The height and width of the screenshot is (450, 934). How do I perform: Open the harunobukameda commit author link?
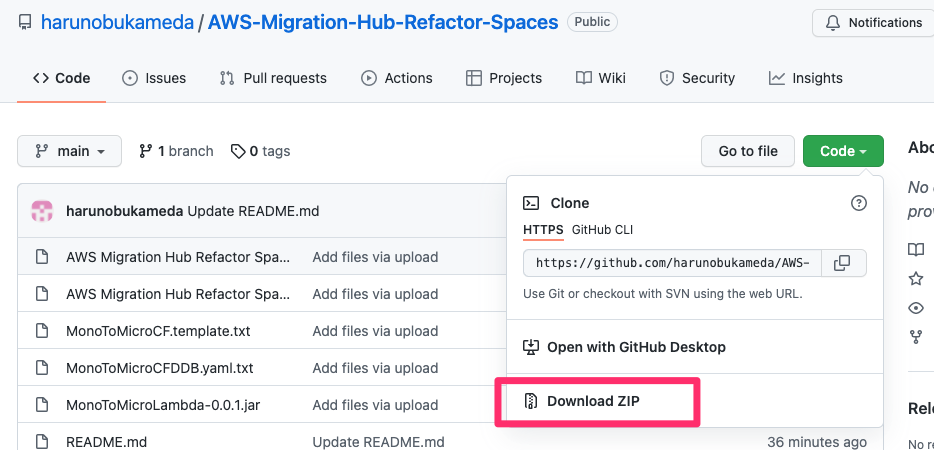point(124,211)
